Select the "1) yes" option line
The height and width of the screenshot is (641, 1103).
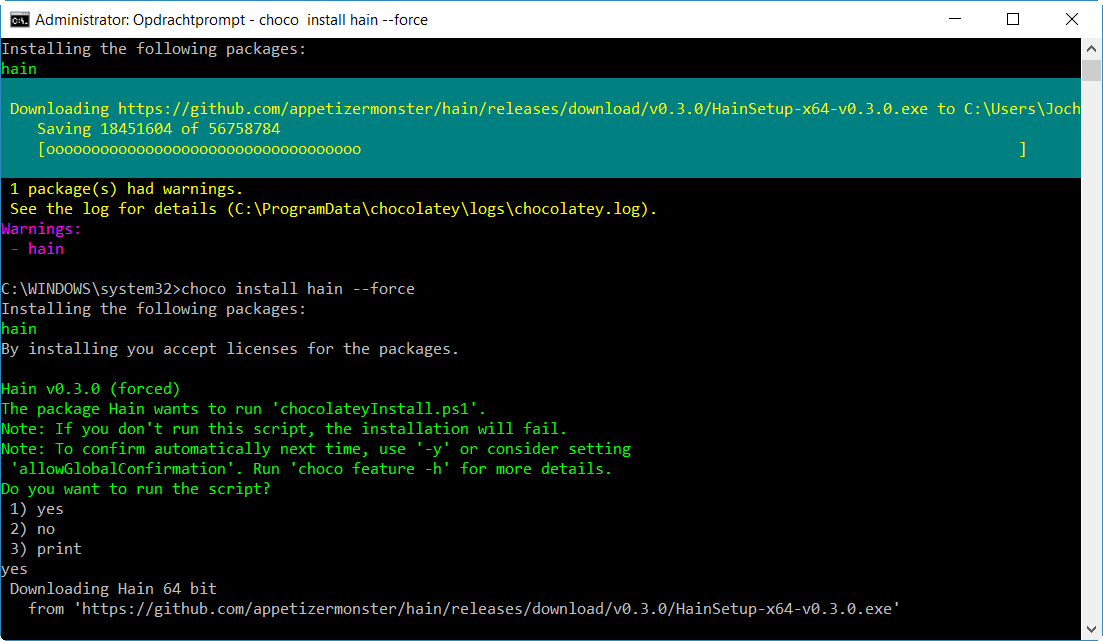point(37,509)
